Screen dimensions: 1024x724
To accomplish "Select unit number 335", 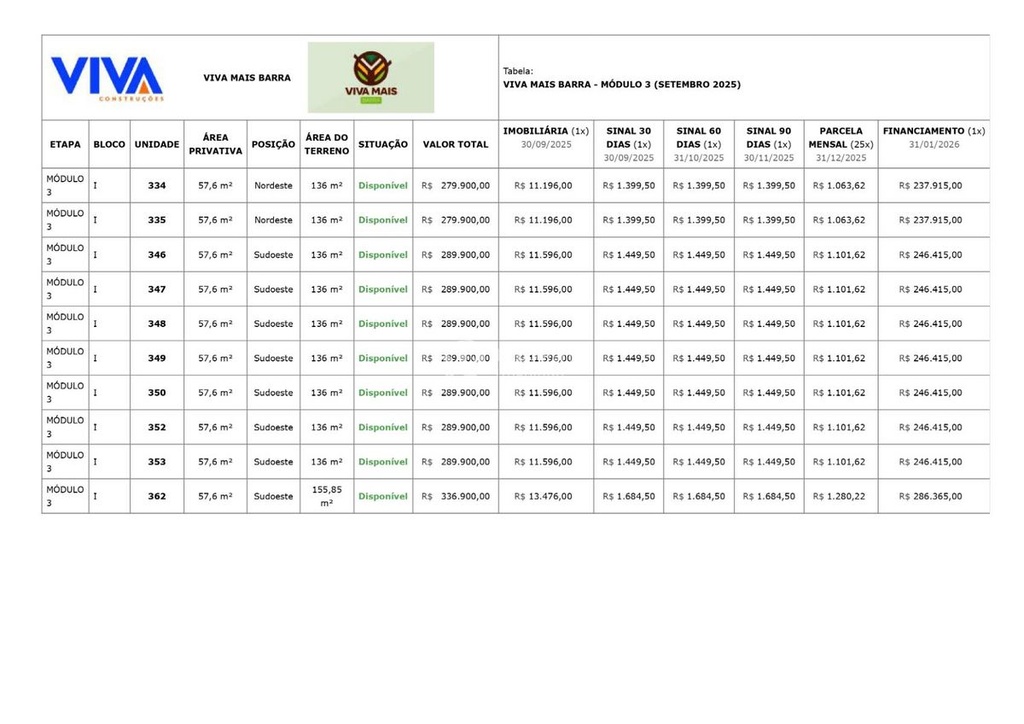I will click(157, 220).
